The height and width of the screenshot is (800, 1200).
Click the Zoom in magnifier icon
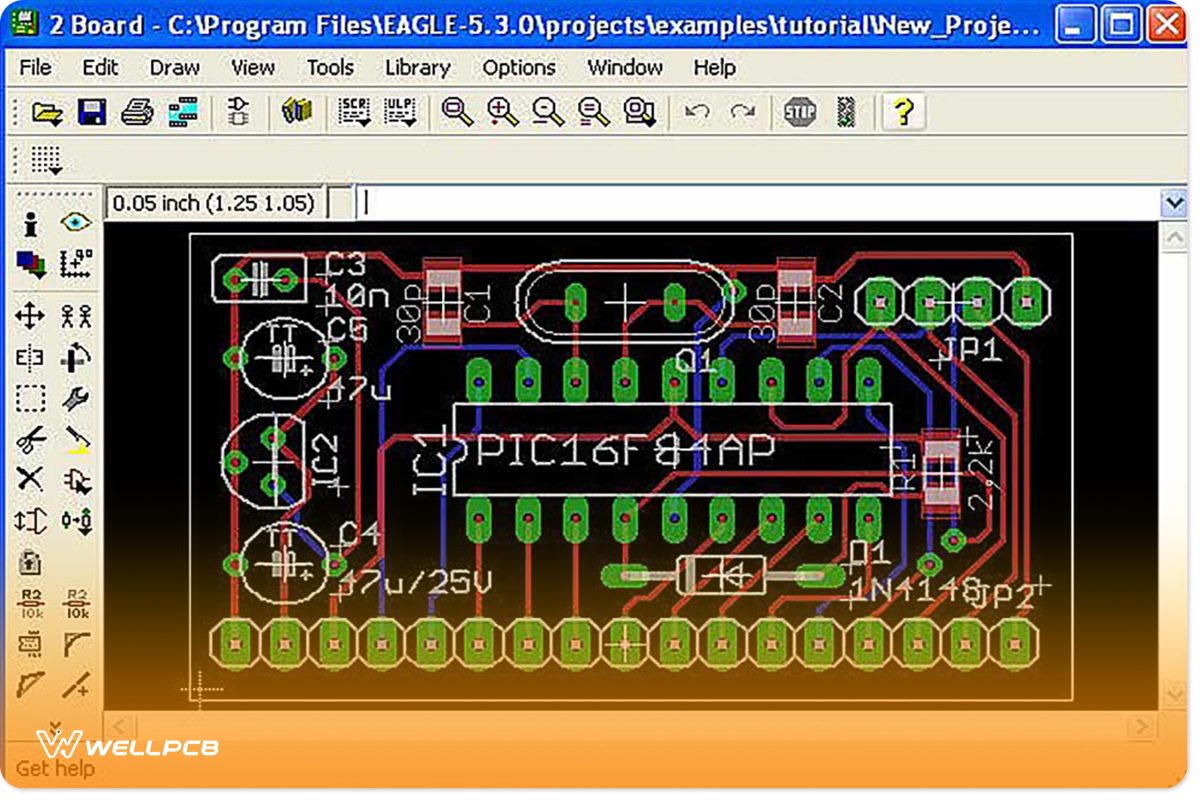click(503, 112)
